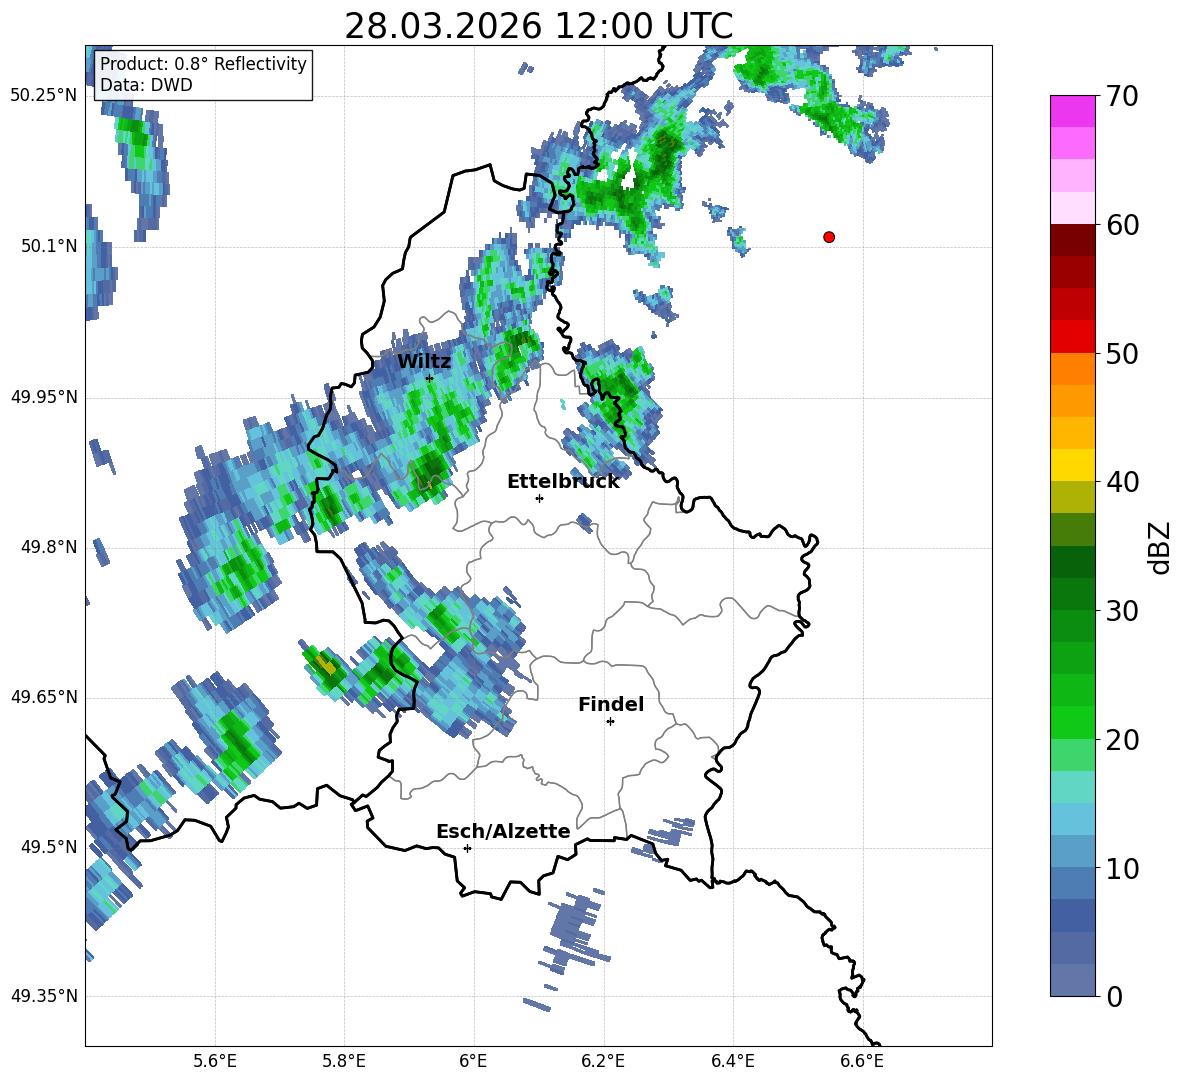Click the 28.03.2026 12:00 UTC title

pos(538,26)
